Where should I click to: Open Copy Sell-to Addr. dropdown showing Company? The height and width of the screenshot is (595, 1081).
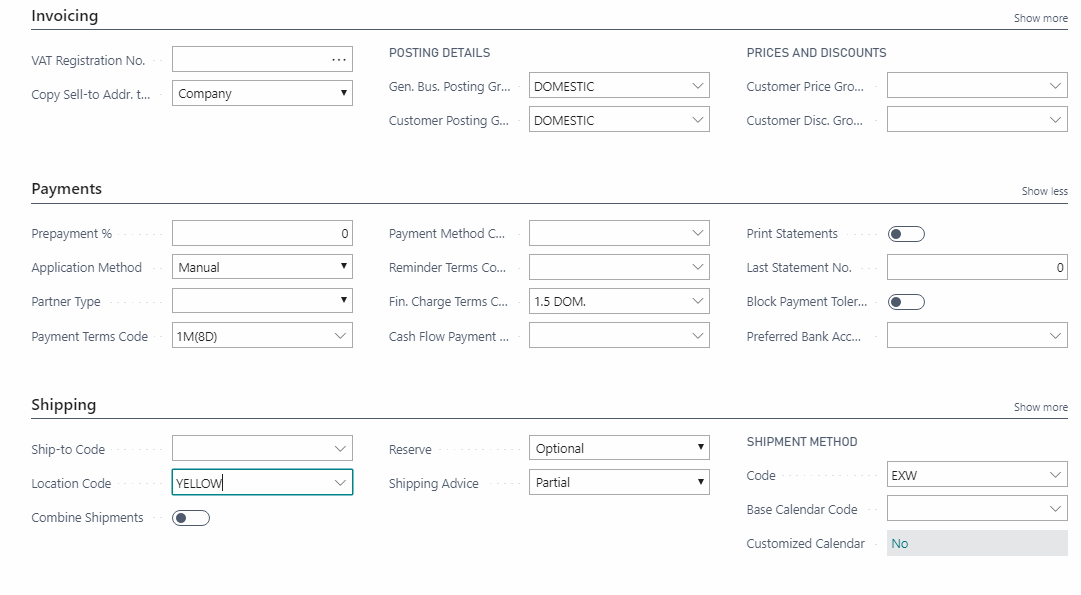(262, 93)
